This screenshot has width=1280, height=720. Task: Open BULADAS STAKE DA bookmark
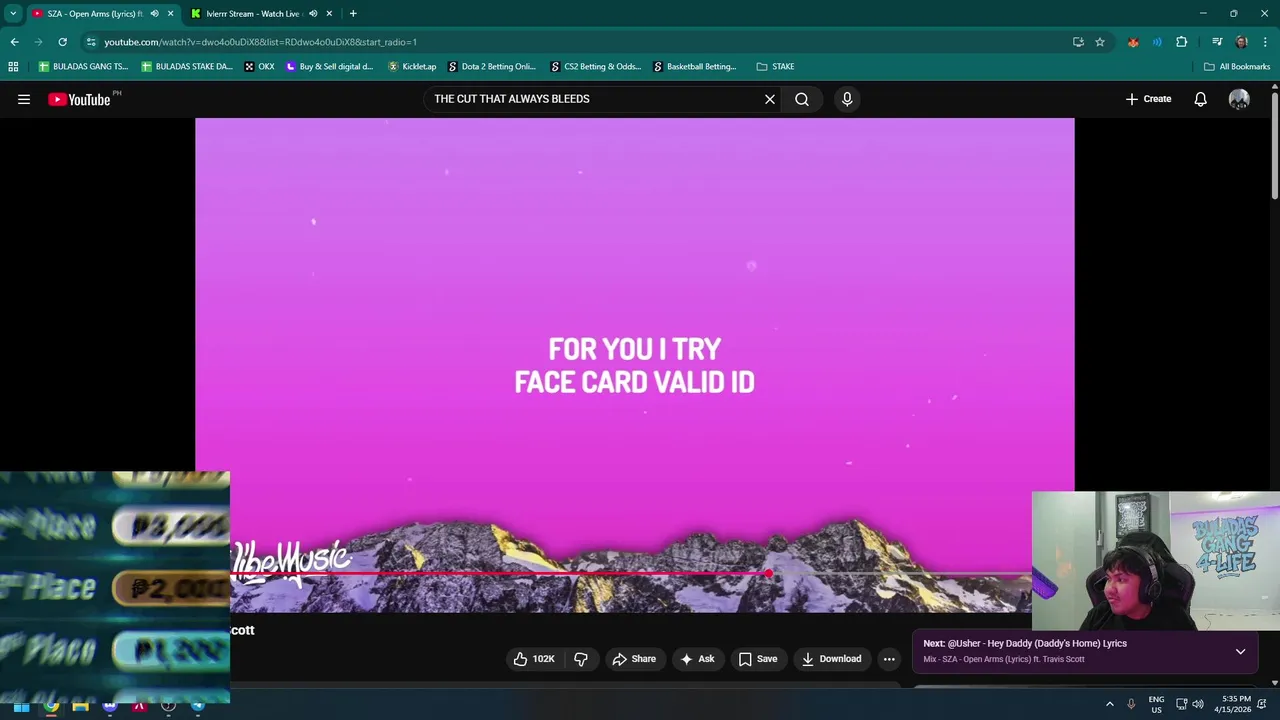[187, 67]
